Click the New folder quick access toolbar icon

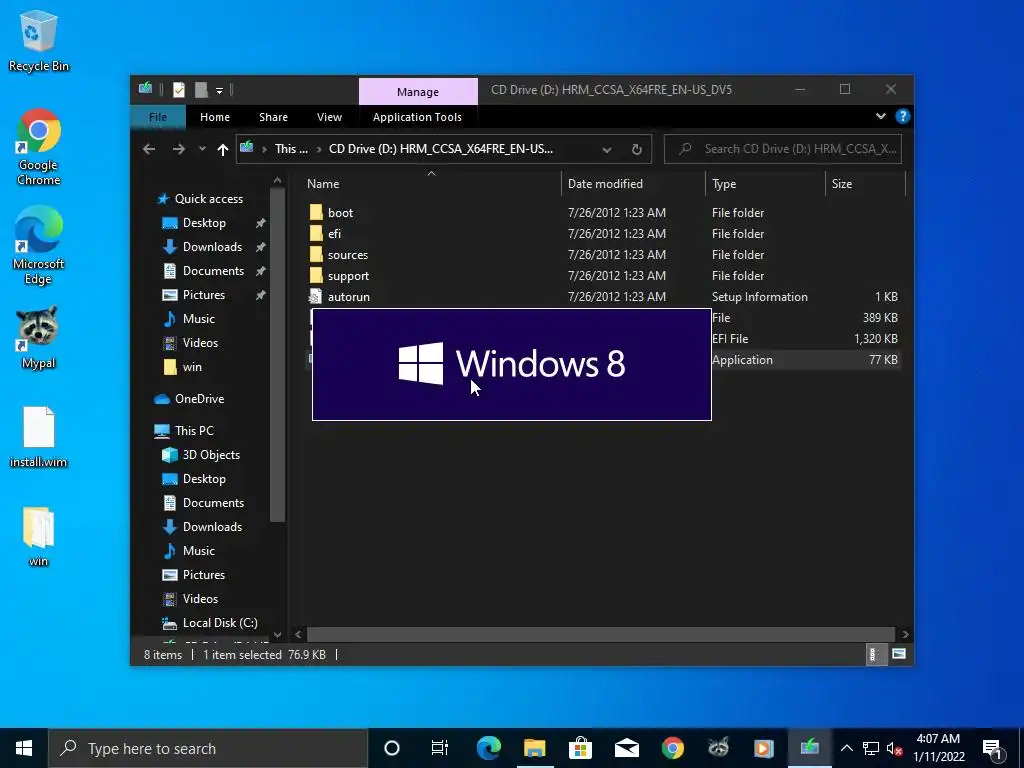point(200,89)
